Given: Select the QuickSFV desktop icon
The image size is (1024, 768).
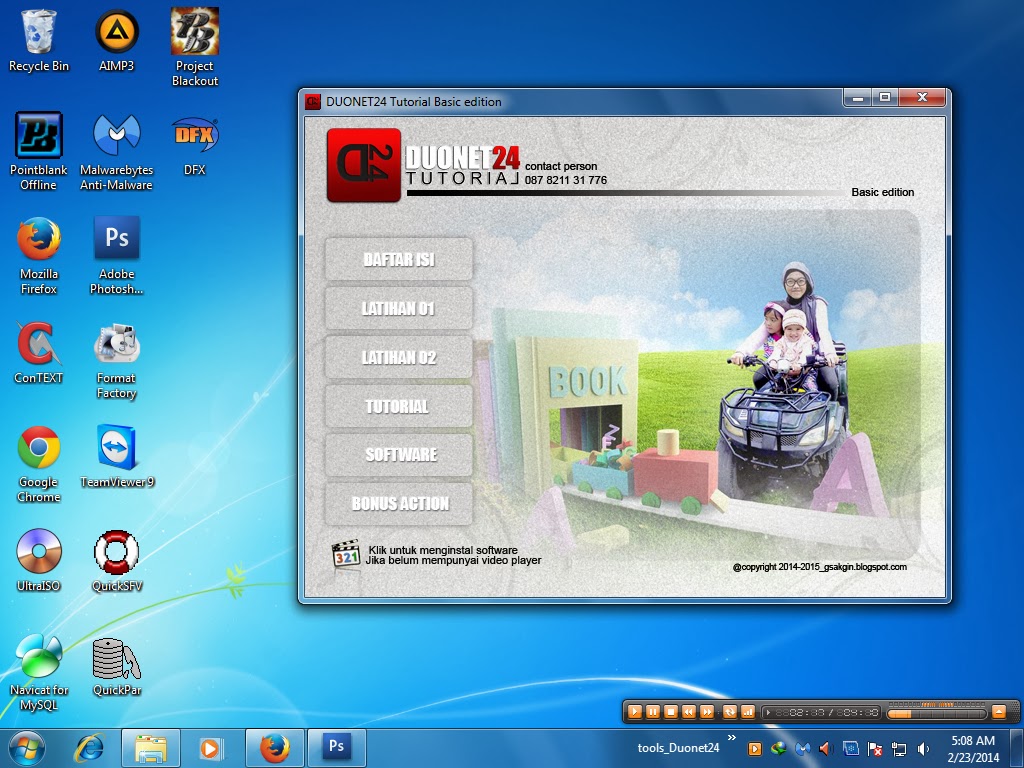Looking at the screenshot, I should pos(116,560).
